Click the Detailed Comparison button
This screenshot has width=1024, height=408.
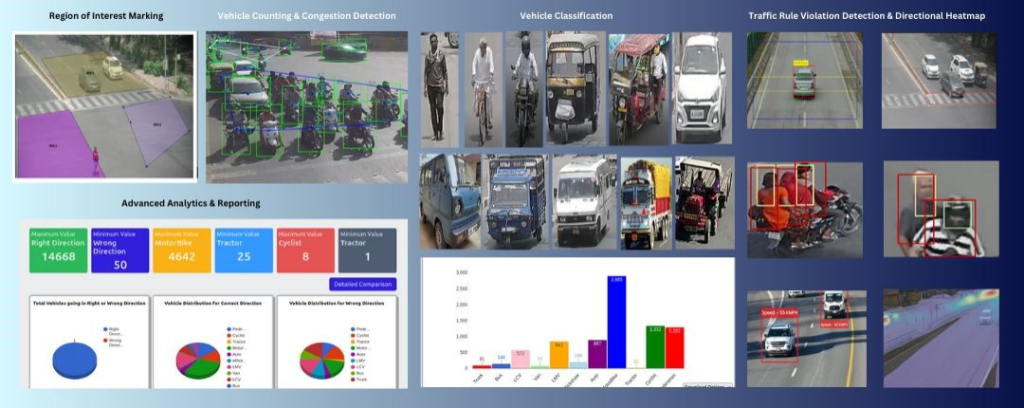(362, 284)
